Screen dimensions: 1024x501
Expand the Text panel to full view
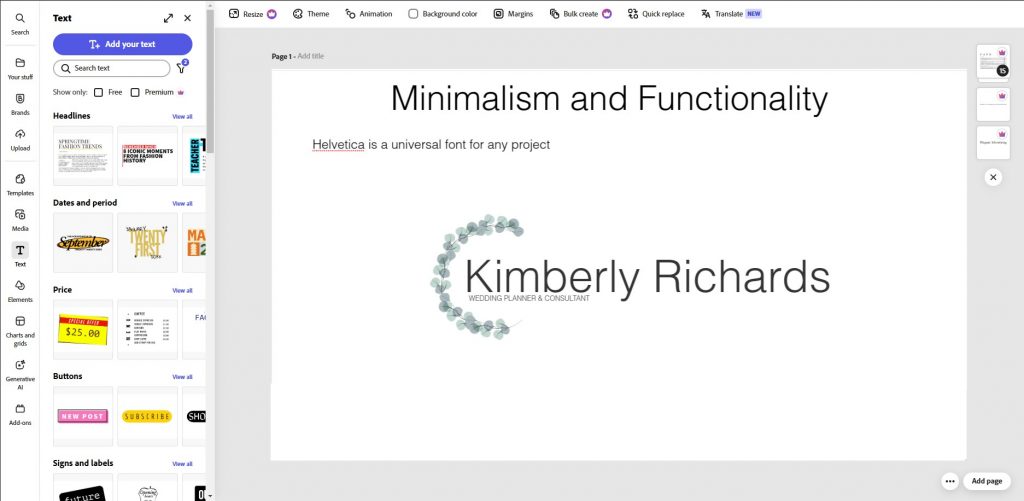tap(168, 18)
